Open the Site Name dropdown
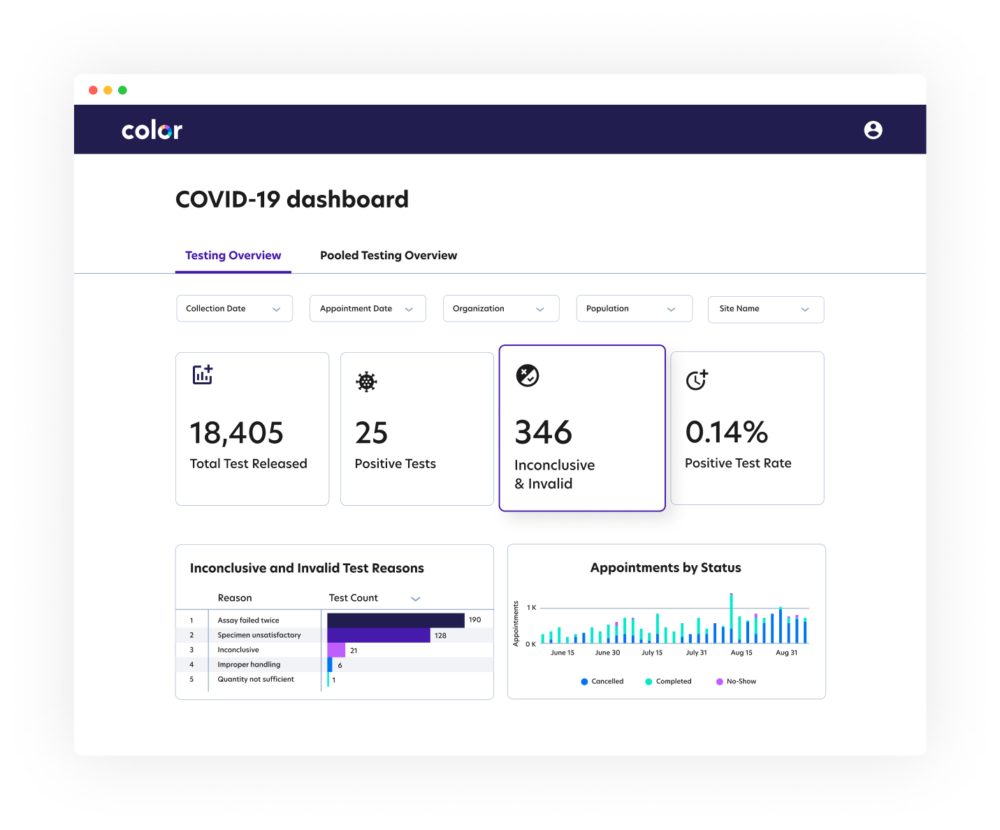The width and height of the screenshot is (1000, 830). 765,309
